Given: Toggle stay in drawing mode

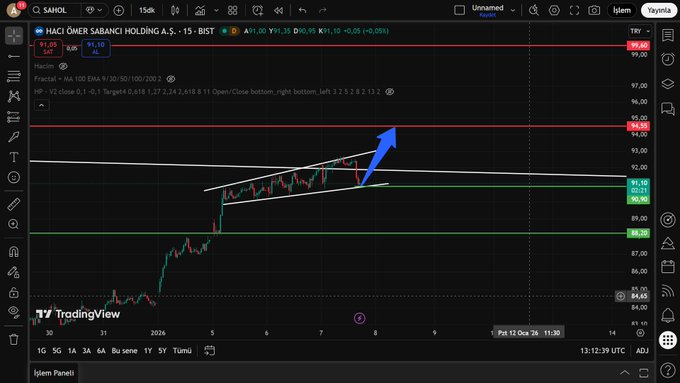Looking at the screenshot, I should tap(14, 272).
